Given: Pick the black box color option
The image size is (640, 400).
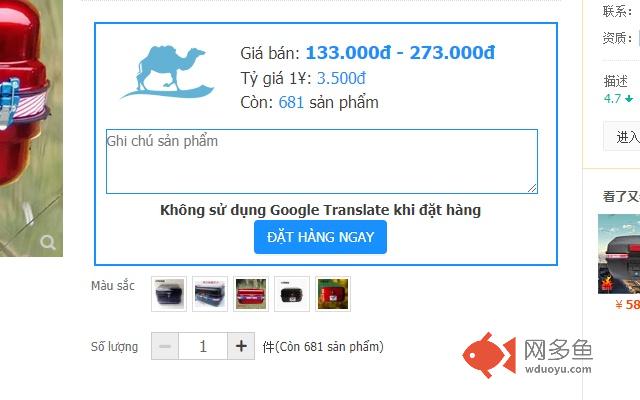Looking at the screenshot, I should coord(292,294).
